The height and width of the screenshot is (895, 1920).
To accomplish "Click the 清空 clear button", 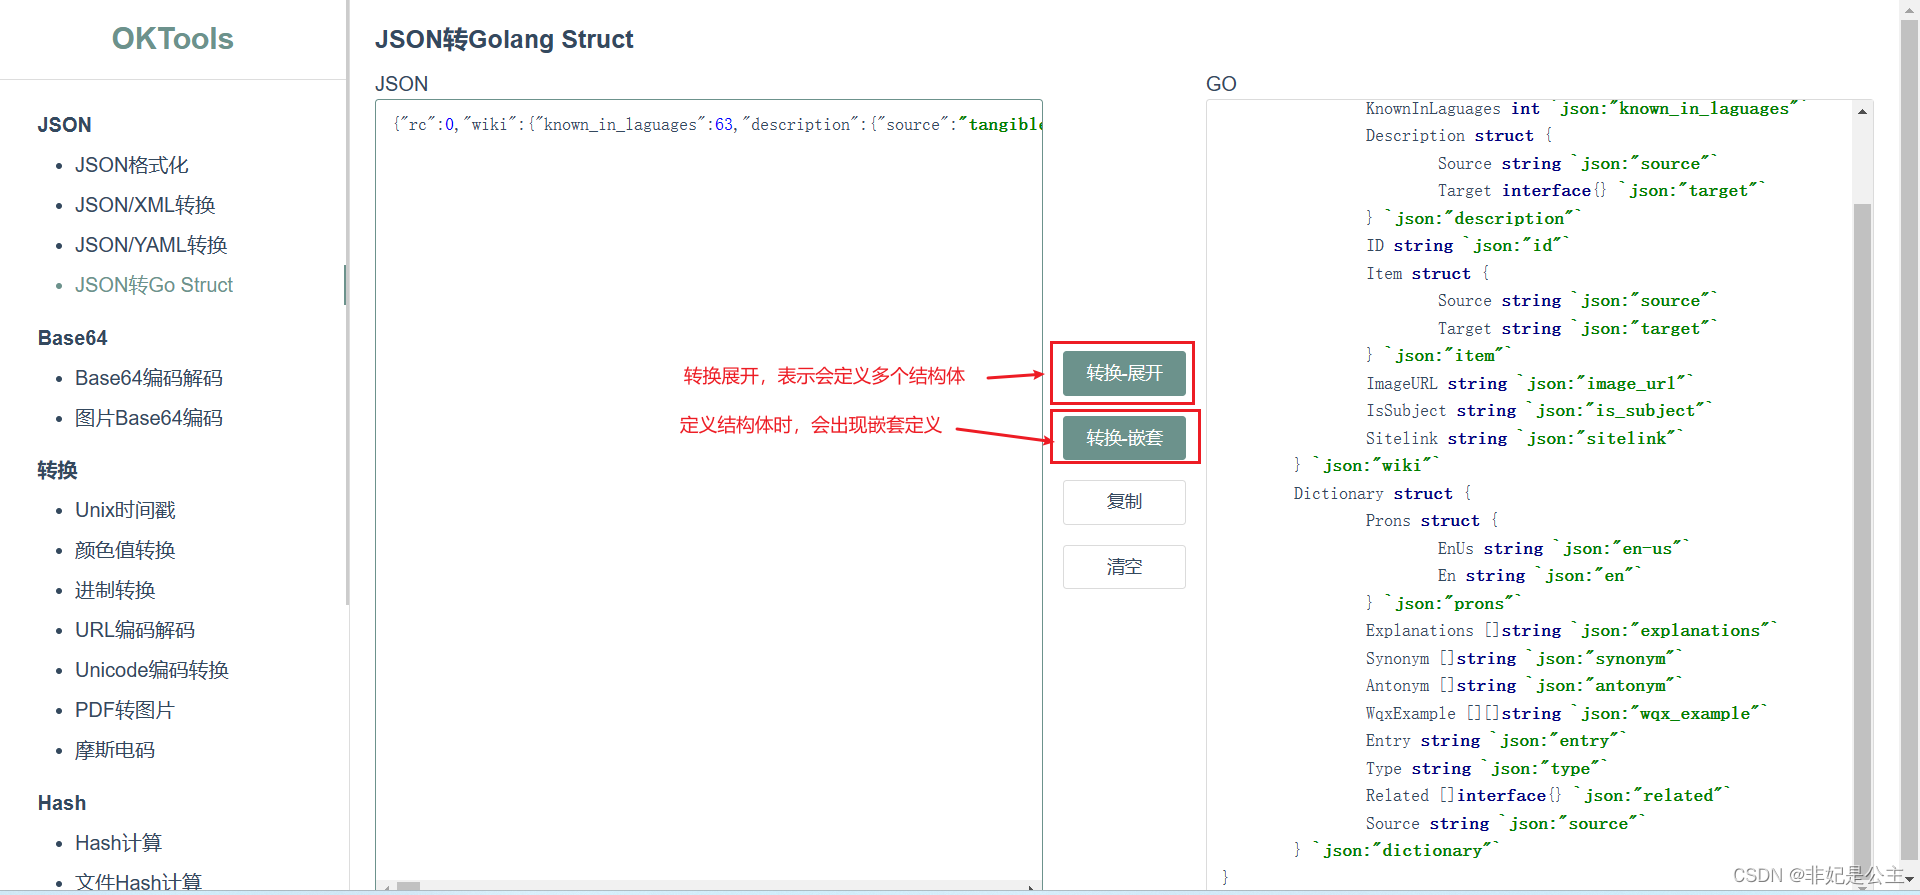I will pyautogui.click(x=1124, y=567).
